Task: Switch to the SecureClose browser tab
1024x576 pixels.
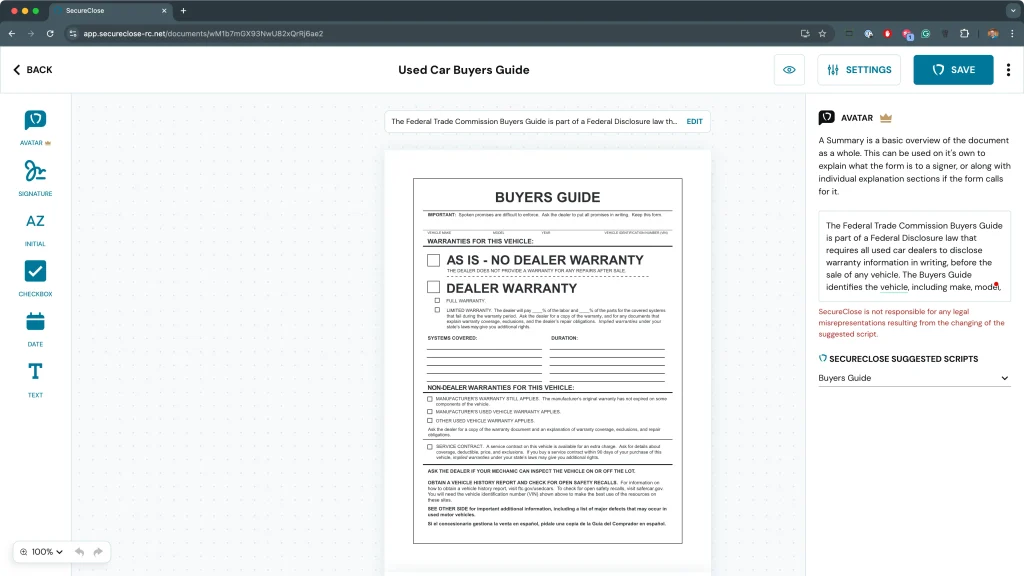Action: (110, 10)
